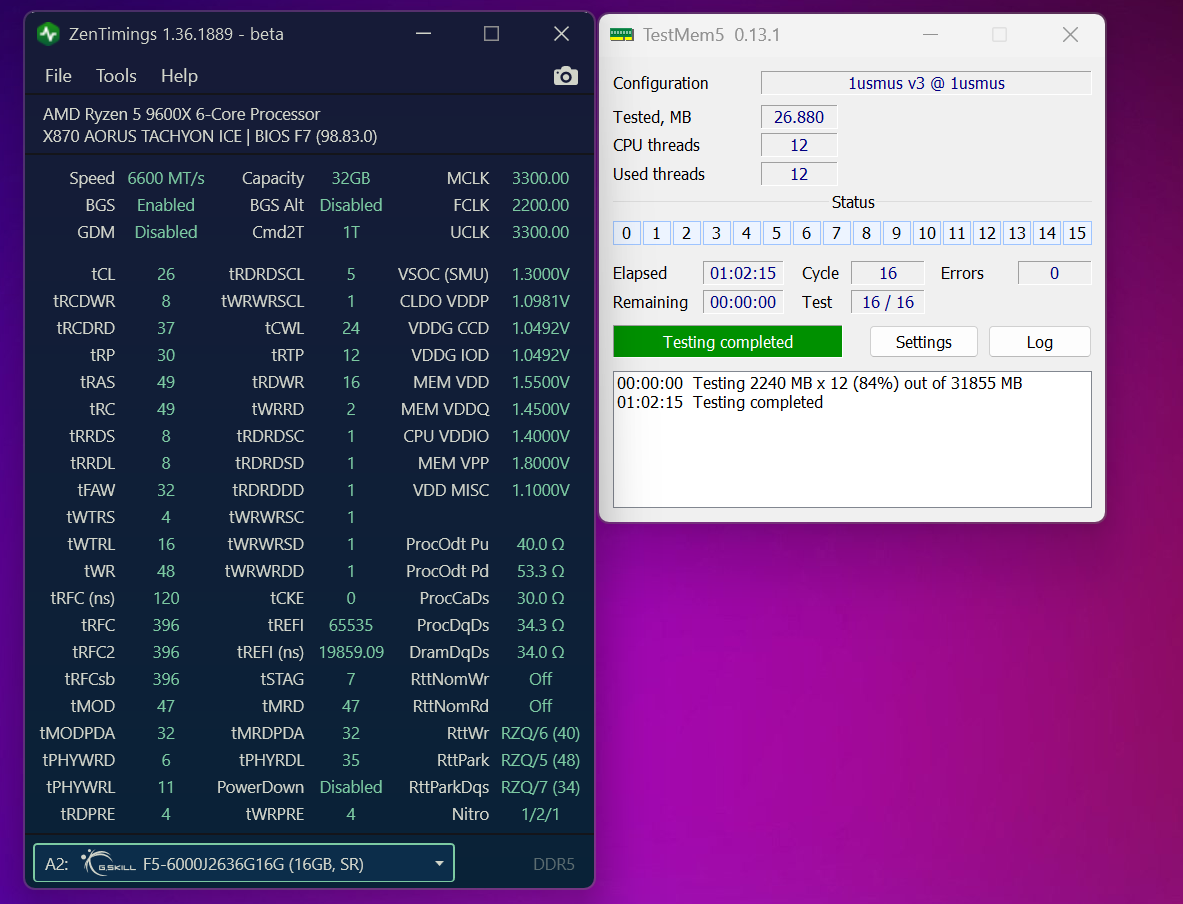1183x904 pixels.
Task: Select status box 8 in TestMem5
Action: (x=866, y=233)
